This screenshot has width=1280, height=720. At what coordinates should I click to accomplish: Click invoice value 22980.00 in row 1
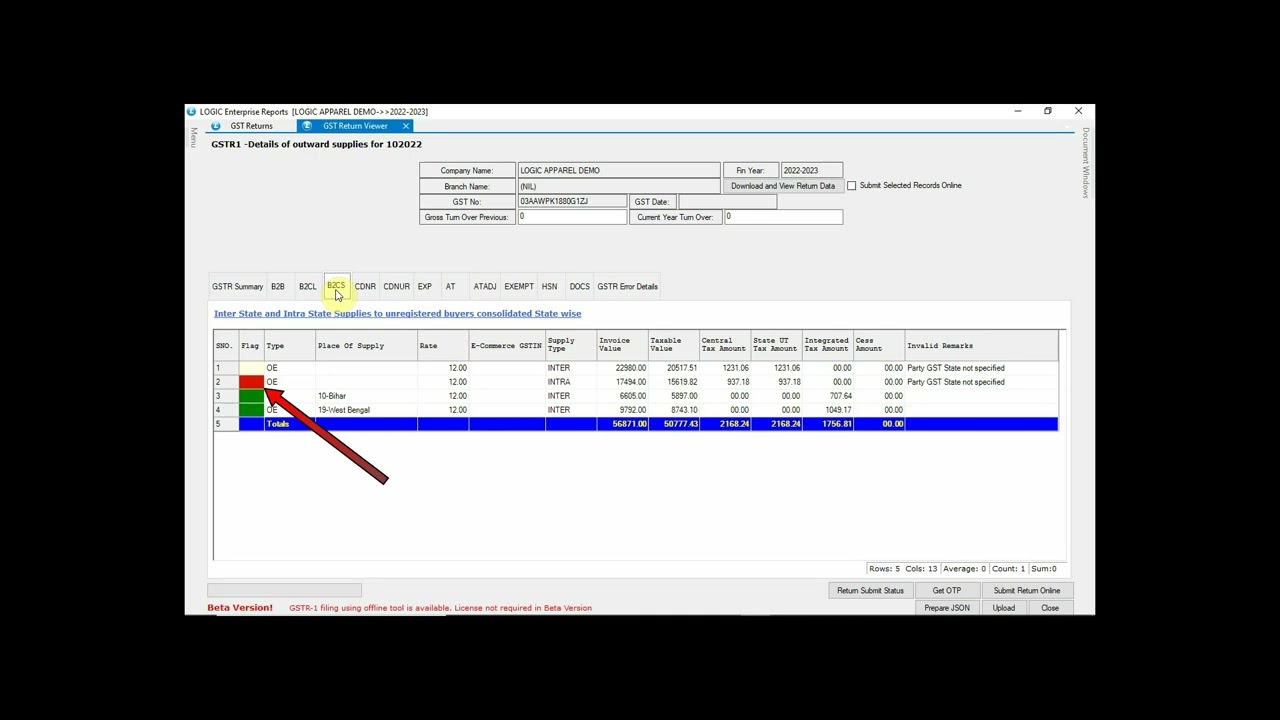click(622, 368)
